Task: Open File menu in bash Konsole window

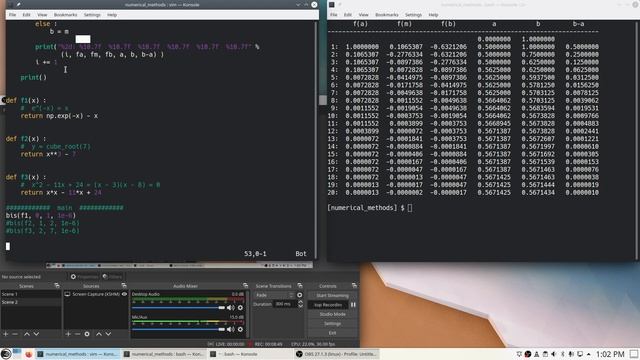Action: pos(333,15)
